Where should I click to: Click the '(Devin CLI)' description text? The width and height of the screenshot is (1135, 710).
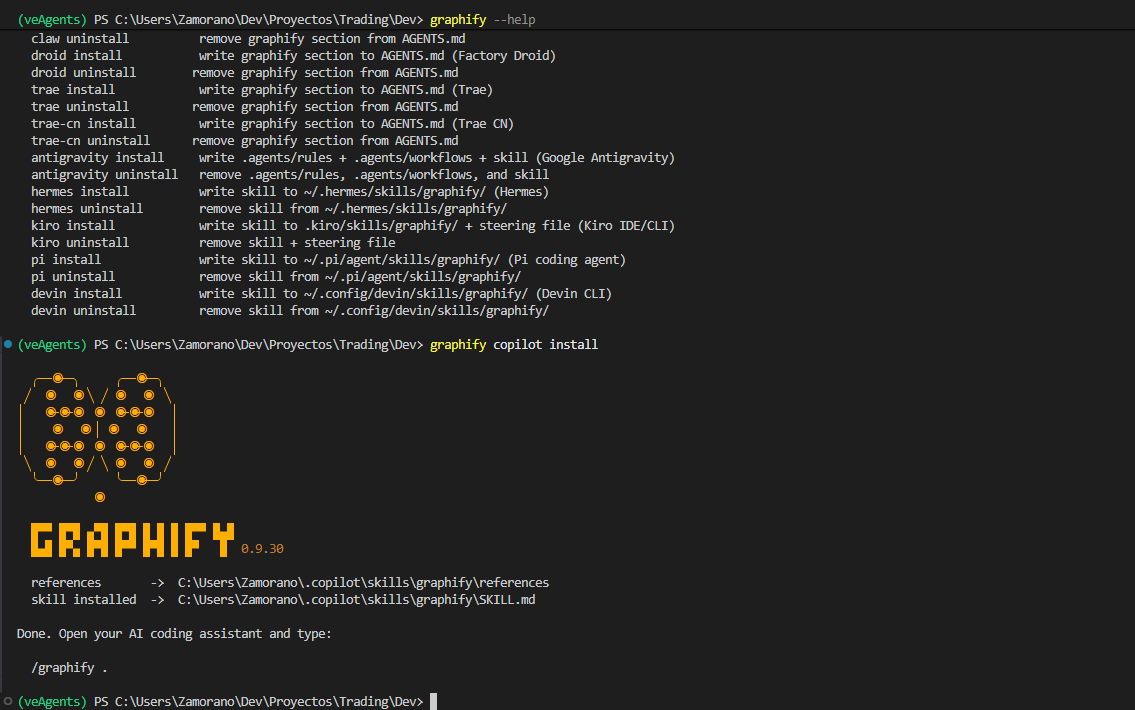(574, 294)
